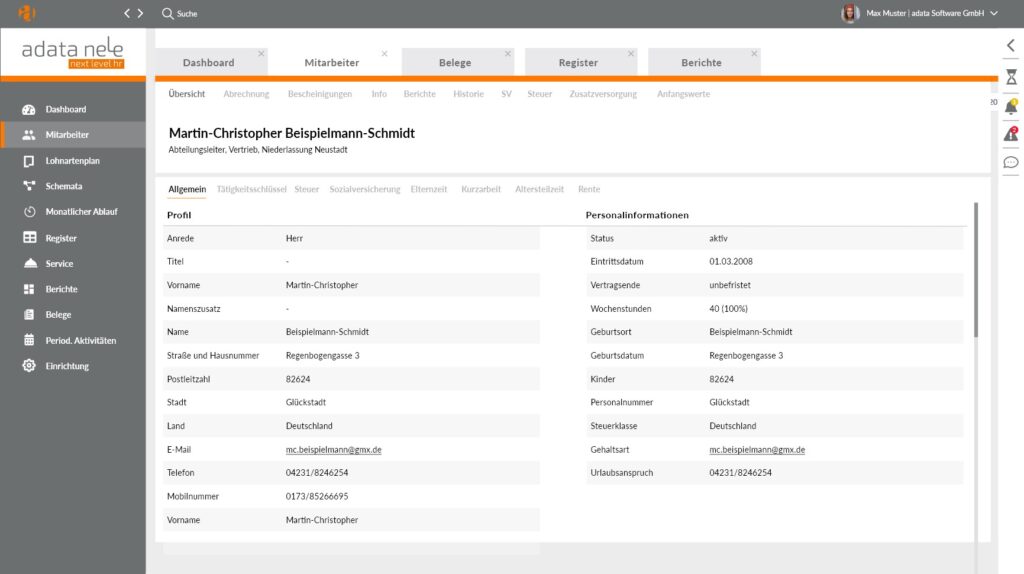Image resolution: width=1024 pixels, height=574 pixels.
Task: Open the Kurzarbeit section tab
Action: point(481,189)
